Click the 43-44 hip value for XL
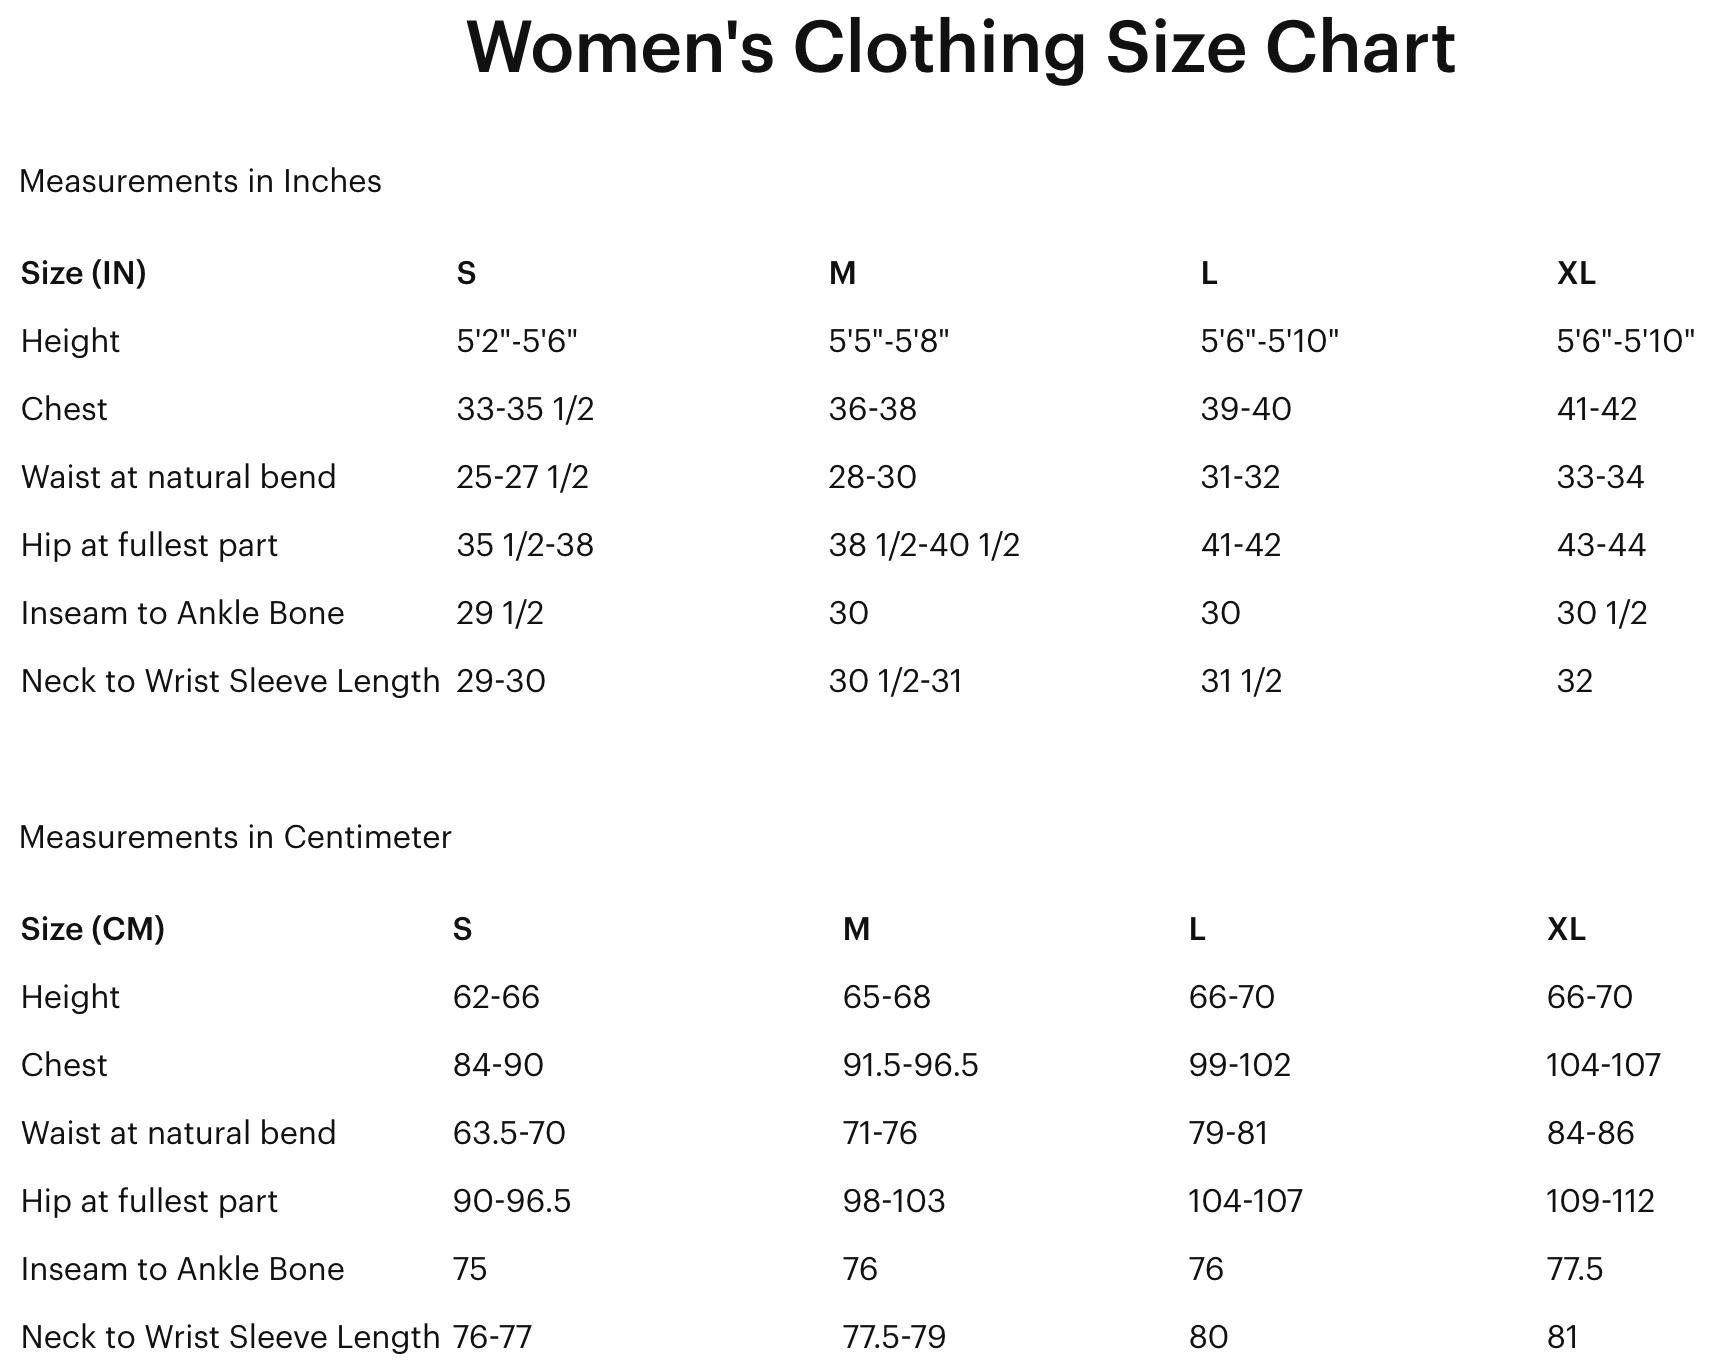1724x1370 pixels. point(1600,545)
